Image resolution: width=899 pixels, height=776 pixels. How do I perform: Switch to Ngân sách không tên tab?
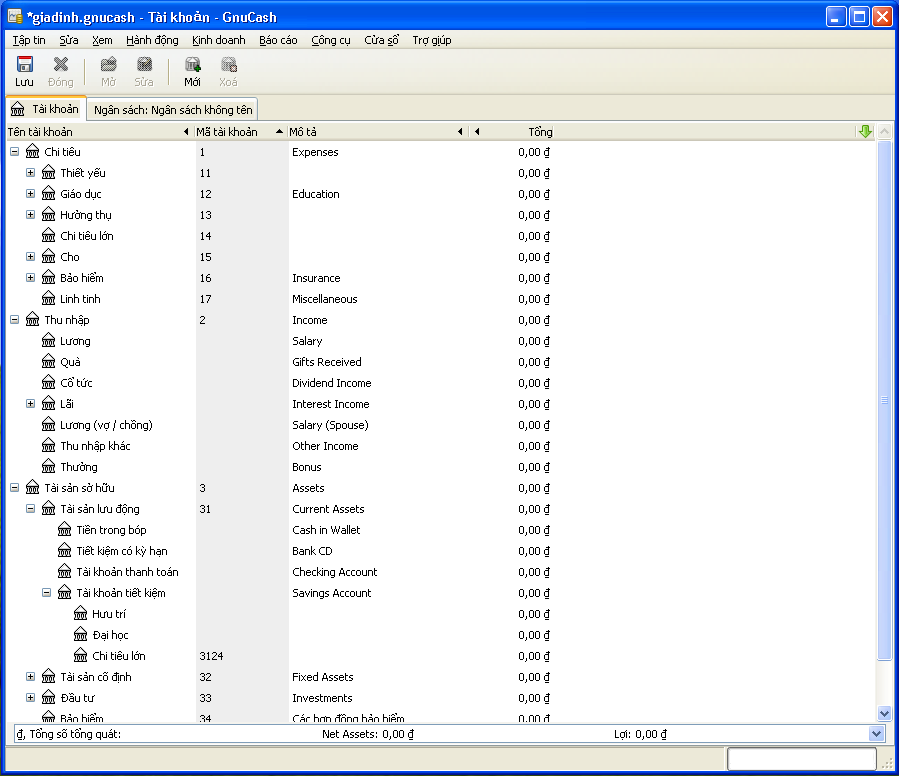tap(173, 110)
